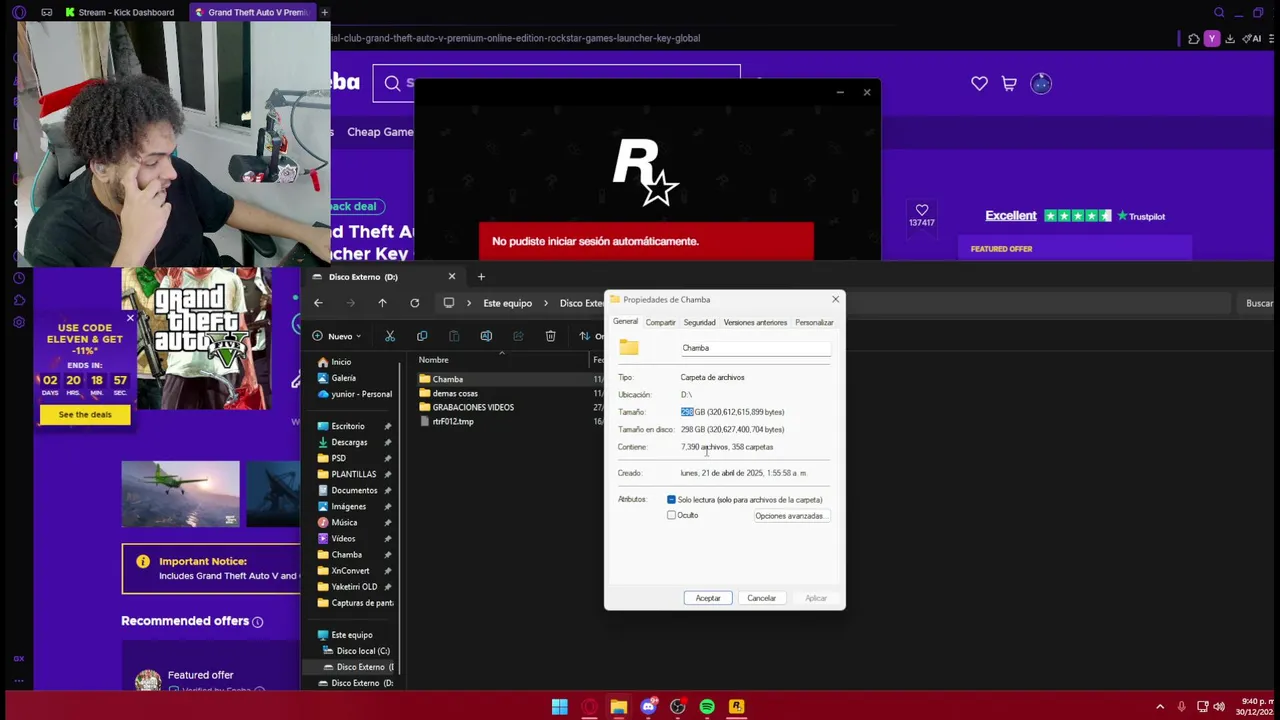Go up one folder level in Explorer
Image resolution: width=1280 pixels, height=720 pixels.
(x=382, y=303)
